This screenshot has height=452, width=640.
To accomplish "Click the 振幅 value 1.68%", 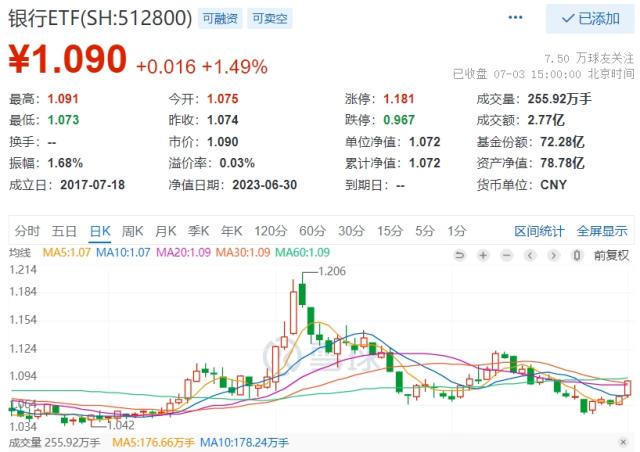I will pyautogui.click(x=65, y=163).
